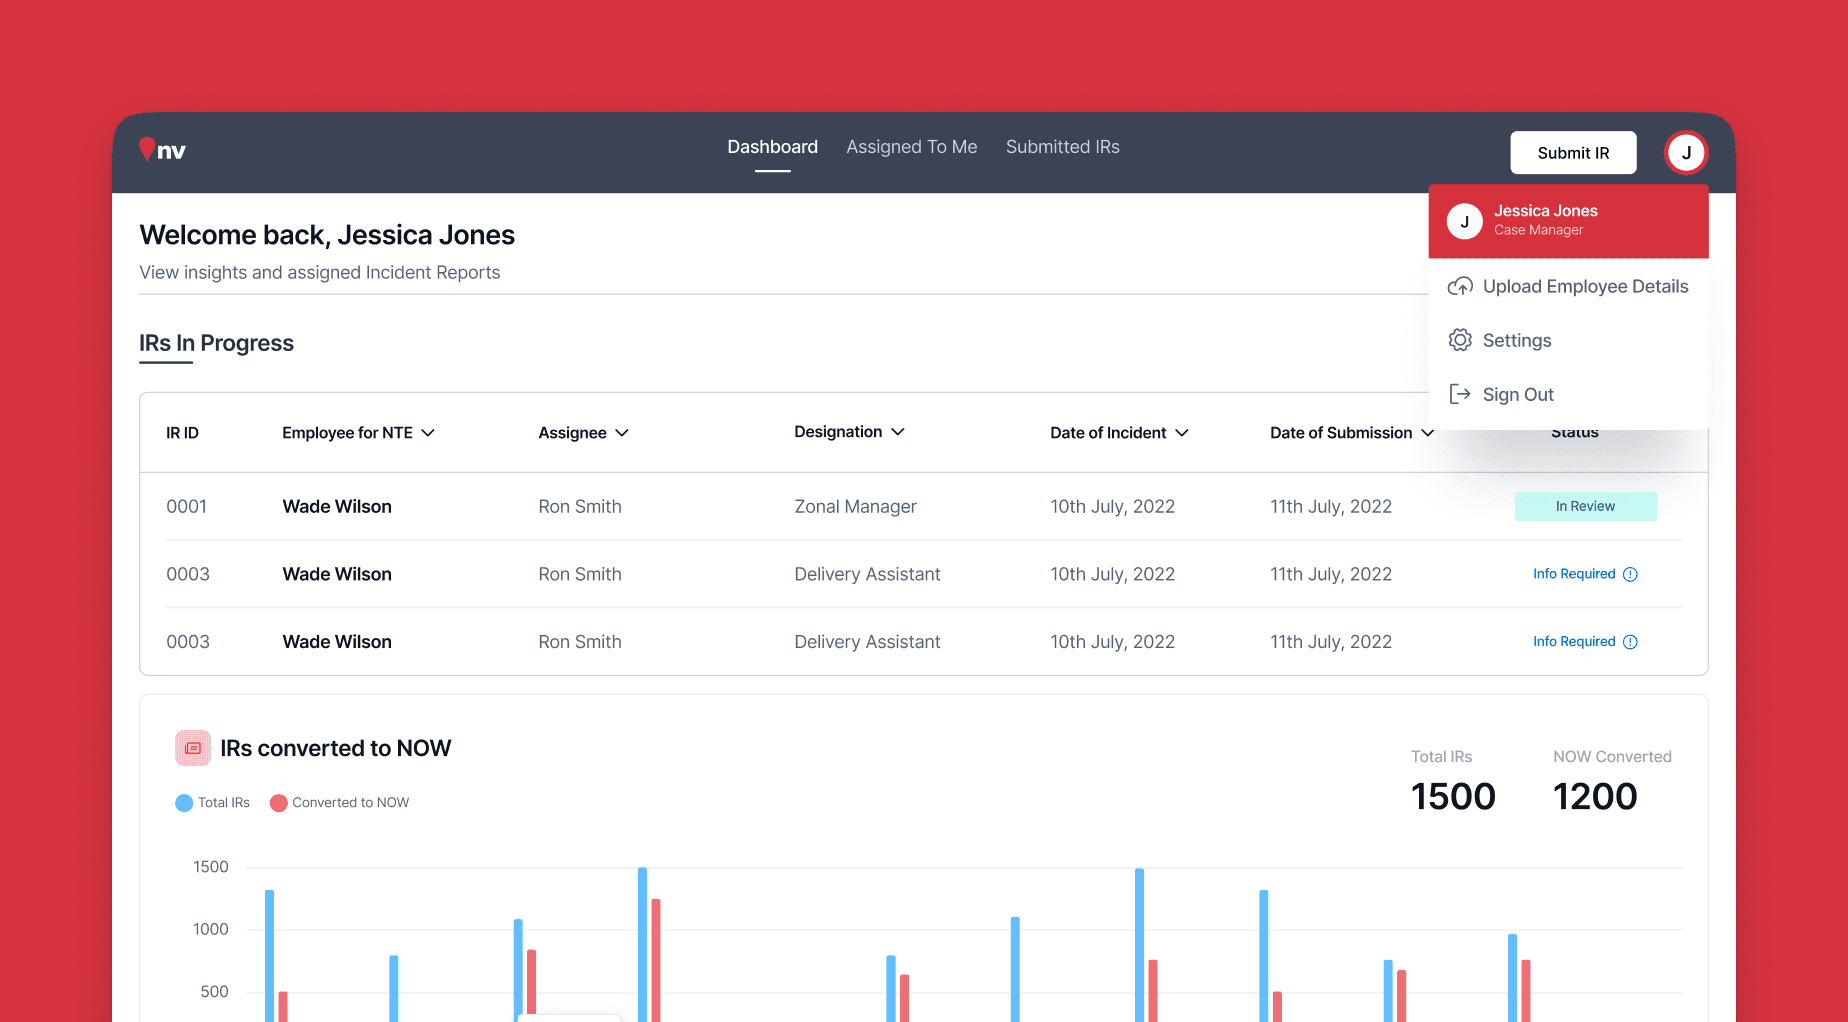Click Jessica Jones name in profile menu
This screenshot has width=1848, height=1022.
pyautogui.click(x=1546, y=211)
